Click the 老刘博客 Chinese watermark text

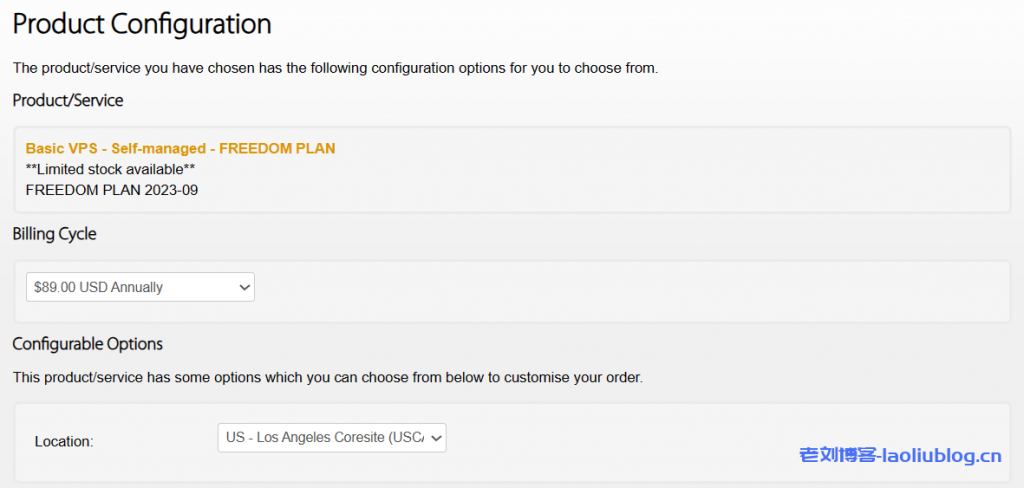(838, 456)
